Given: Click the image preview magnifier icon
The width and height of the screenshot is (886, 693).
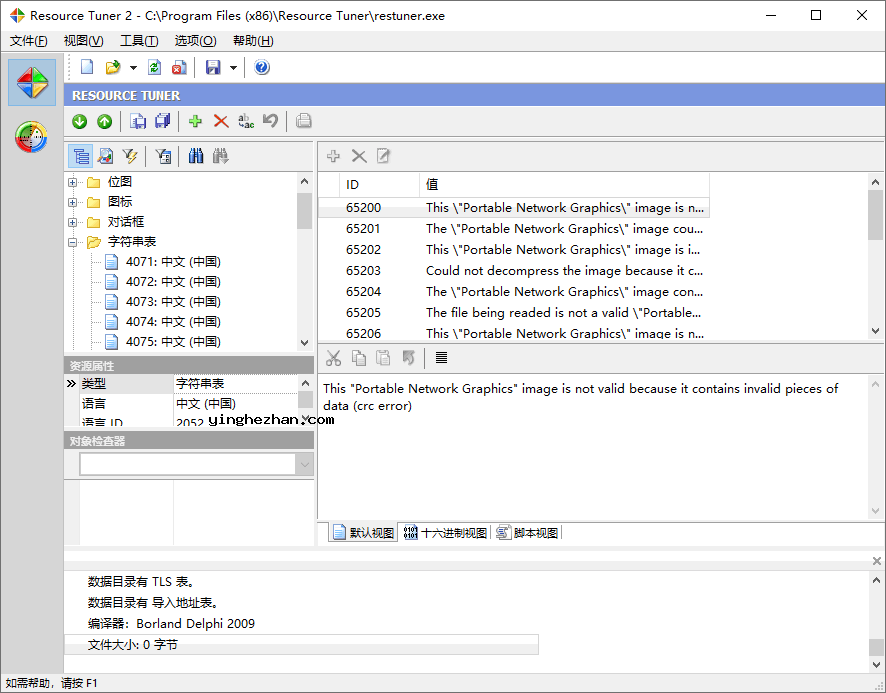Looking at the screenshot, I should coord(106,156).
